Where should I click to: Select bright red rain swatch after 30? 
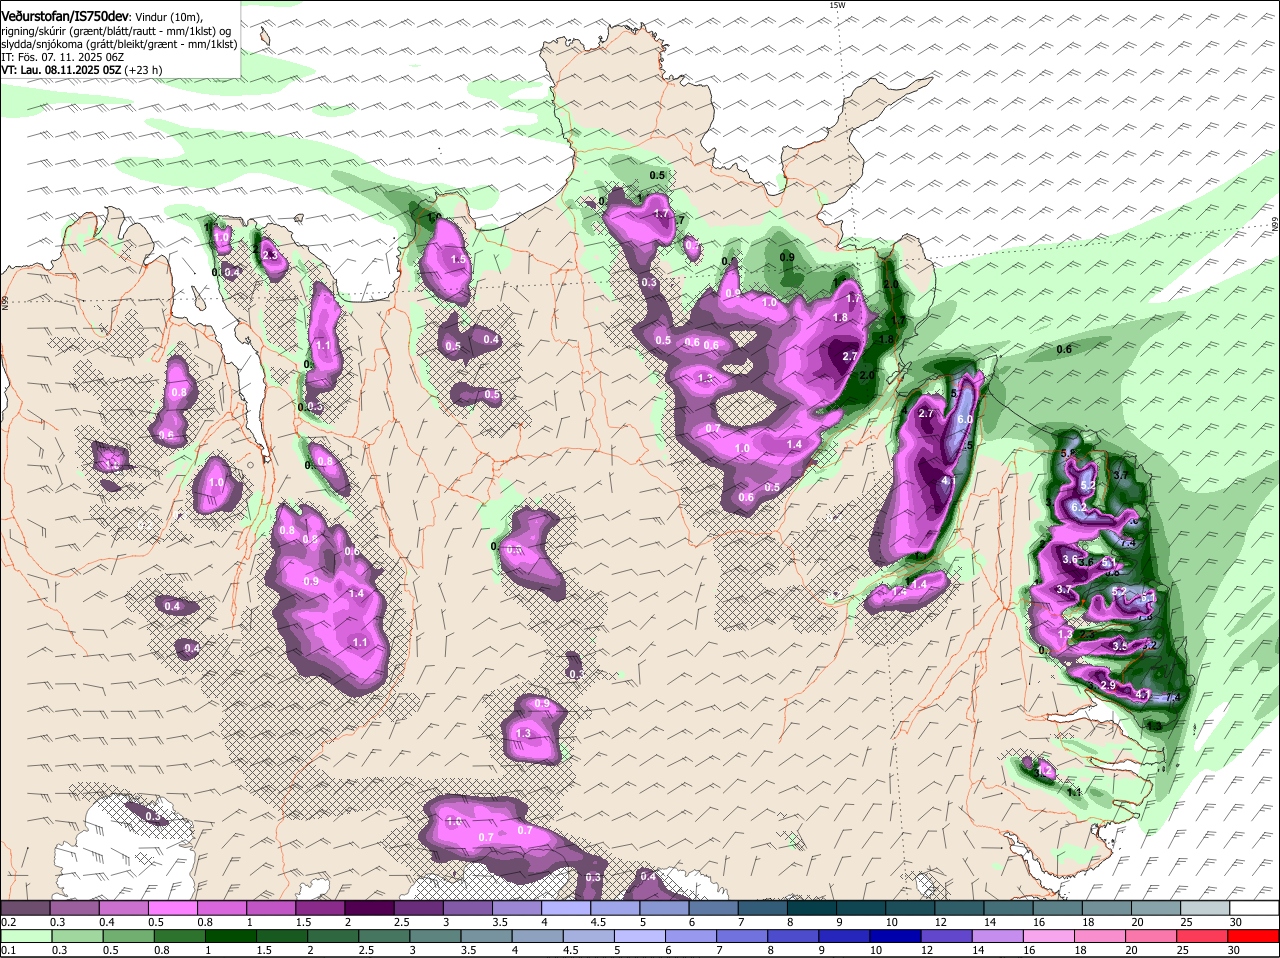[1255, 936]
